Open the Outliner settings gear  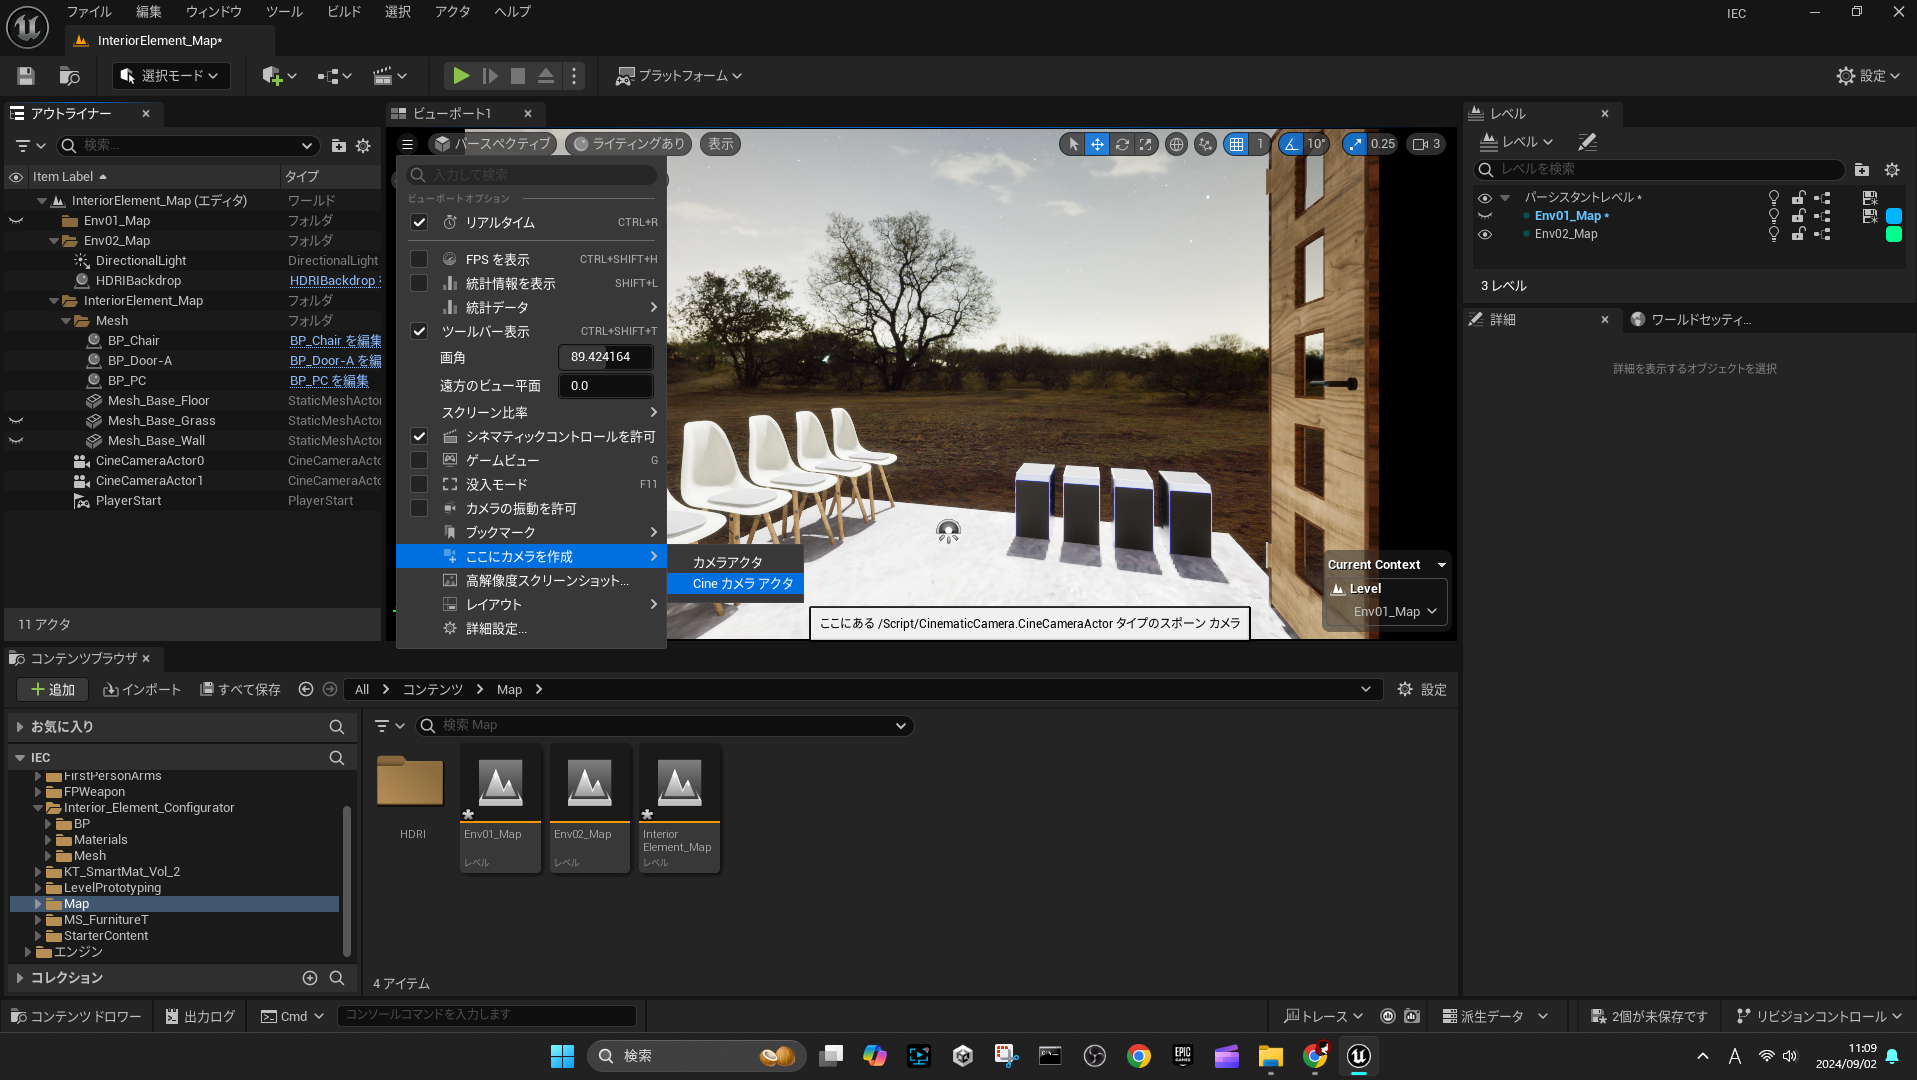coord(363,146)
